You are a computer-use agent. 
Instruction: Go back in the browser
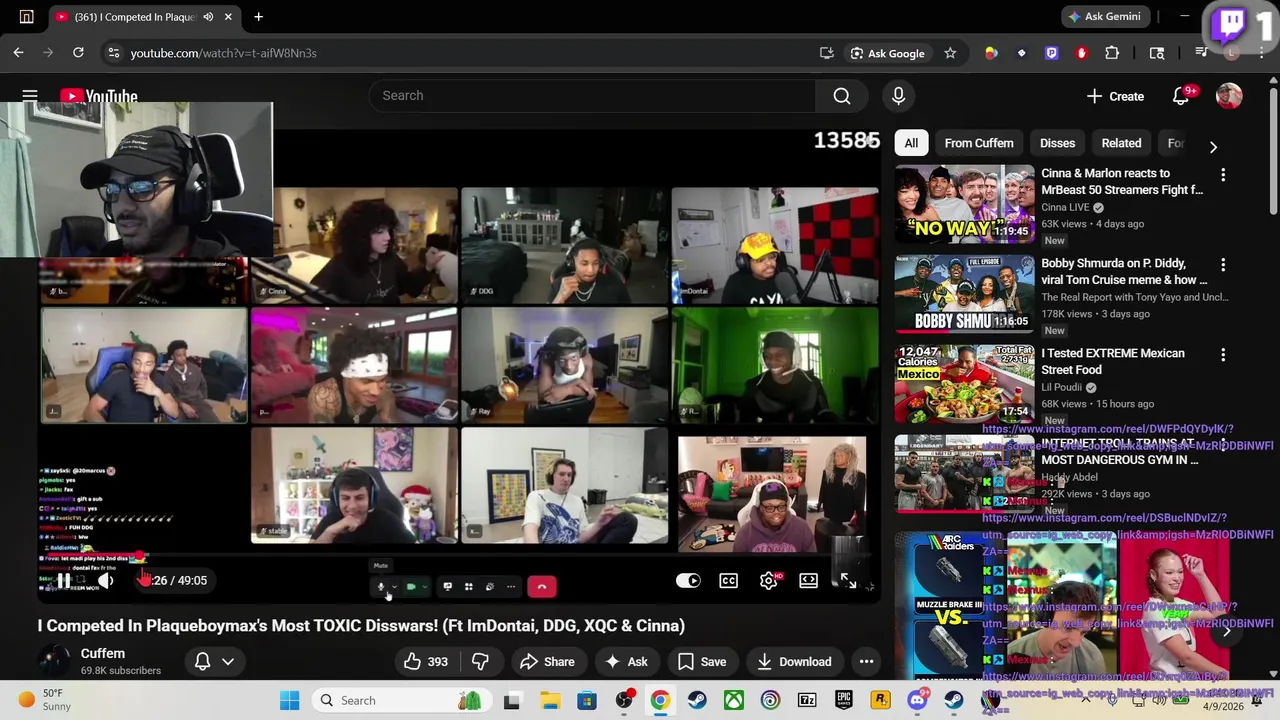pyautogui.click(x=18, y=53)
